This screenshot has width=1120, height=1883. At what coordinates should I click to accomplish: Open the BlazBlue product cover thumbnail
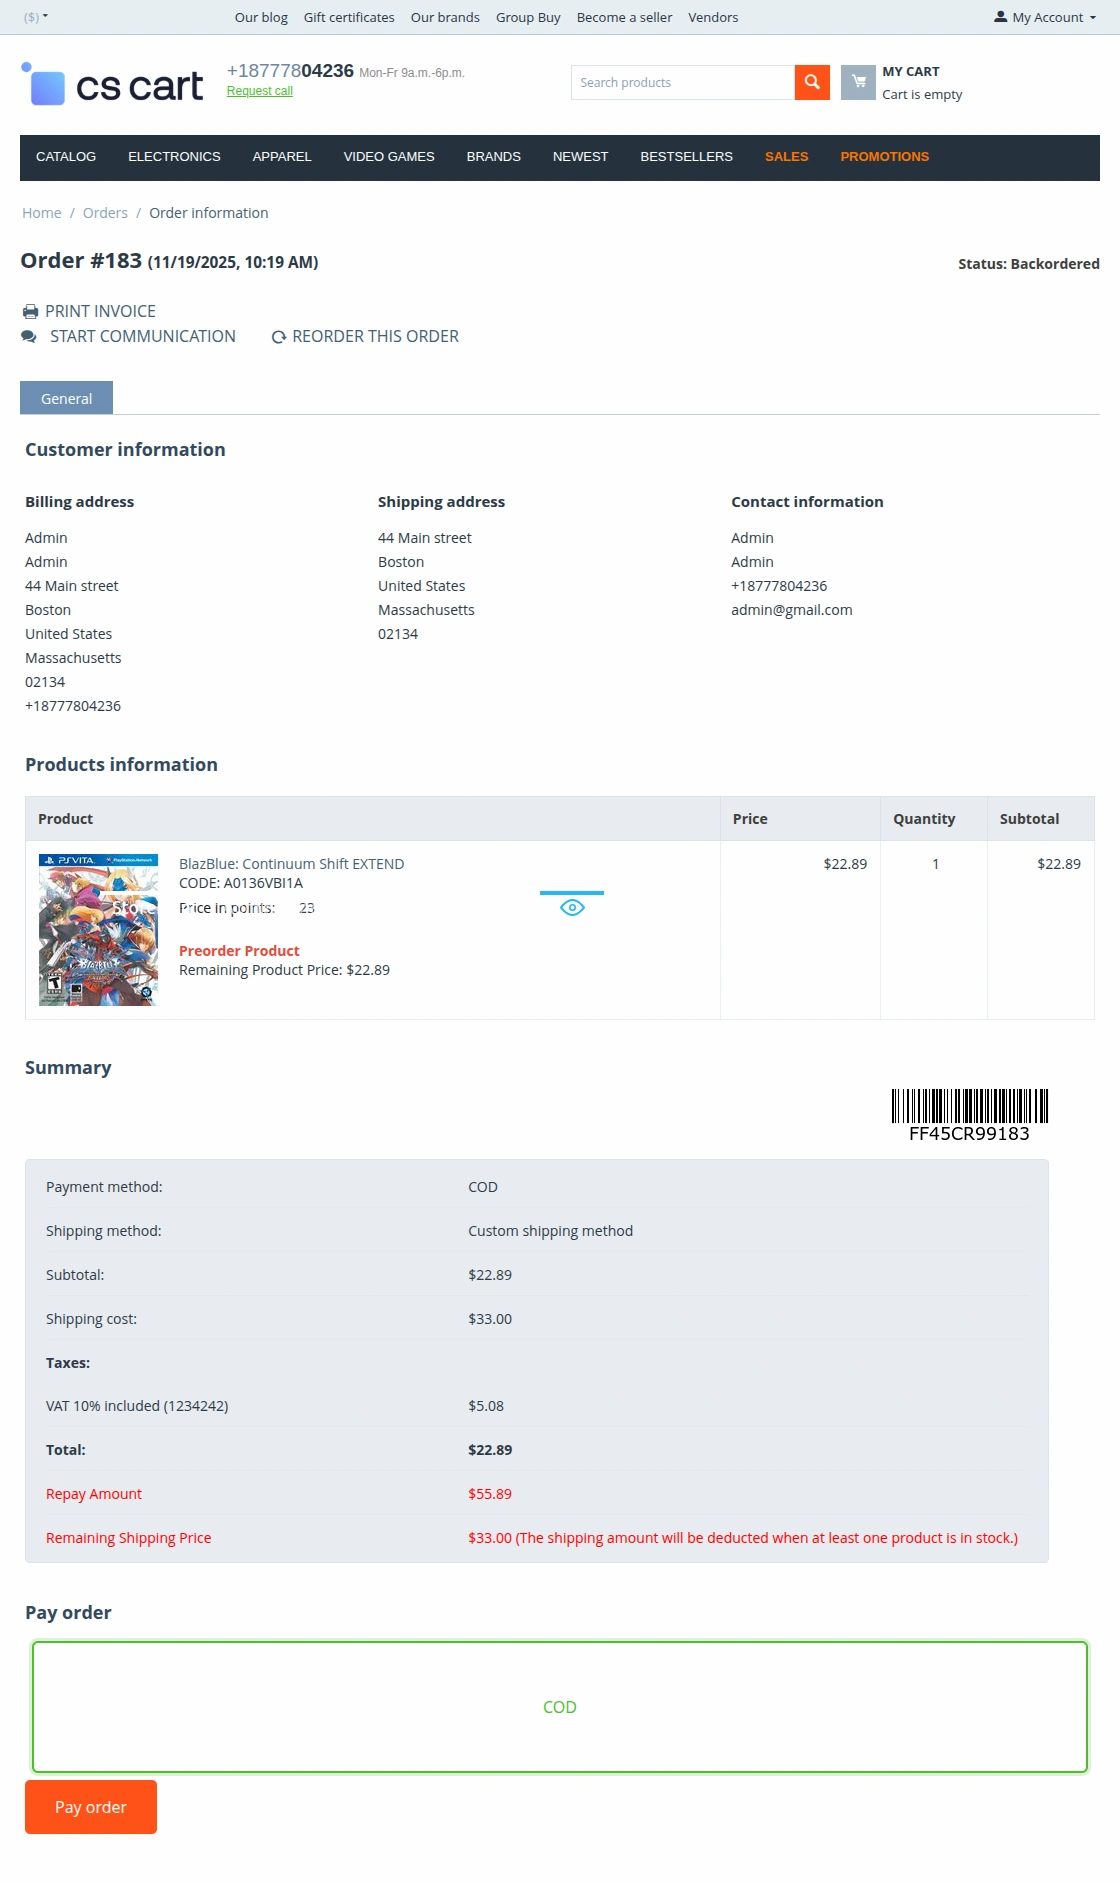(x=98, y=930)
